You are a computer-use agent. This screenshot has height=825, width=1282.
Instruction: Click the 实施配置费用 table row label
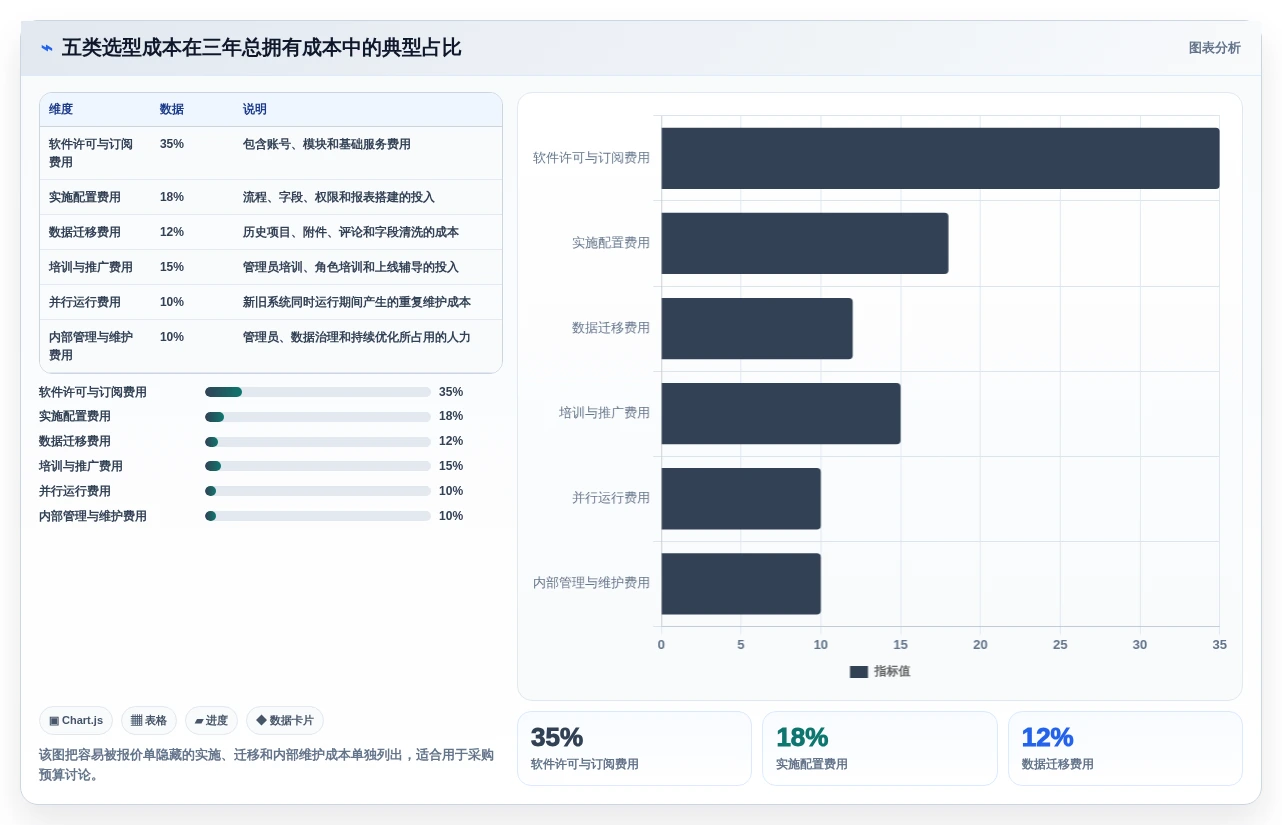[85, 197]
